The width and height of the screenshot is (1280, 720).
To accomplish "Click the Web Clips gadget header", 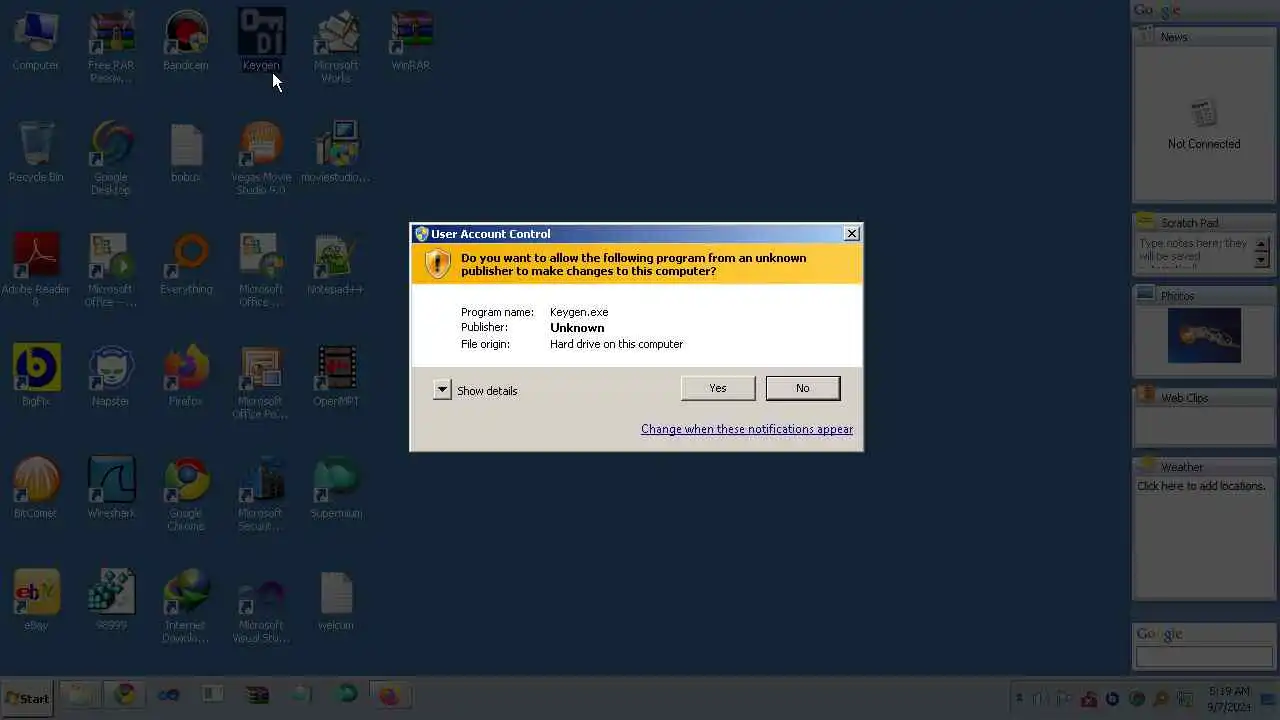I will coord(1204,397).
